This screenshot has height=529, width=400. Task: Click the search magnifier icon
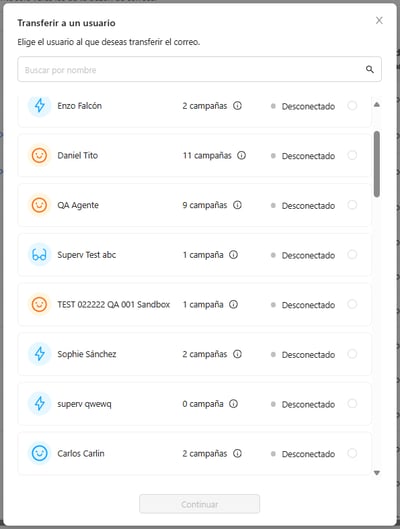click(x=370, y=69)
